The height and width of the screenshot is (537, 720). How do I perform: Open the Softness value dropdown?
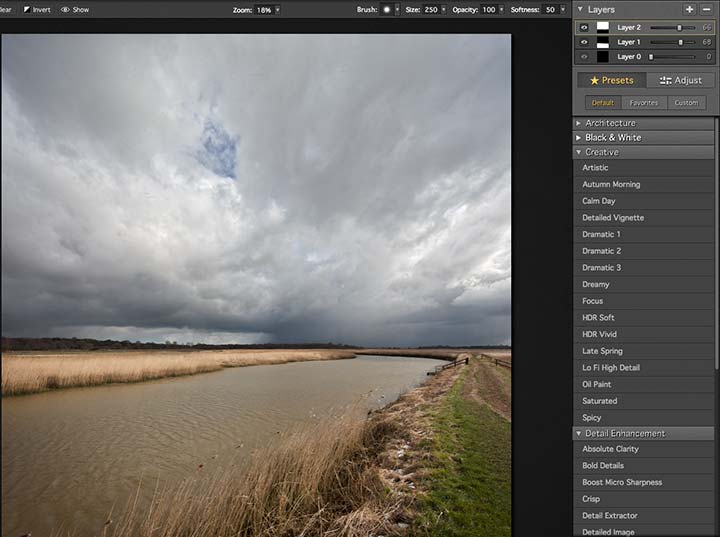[562, 10]
